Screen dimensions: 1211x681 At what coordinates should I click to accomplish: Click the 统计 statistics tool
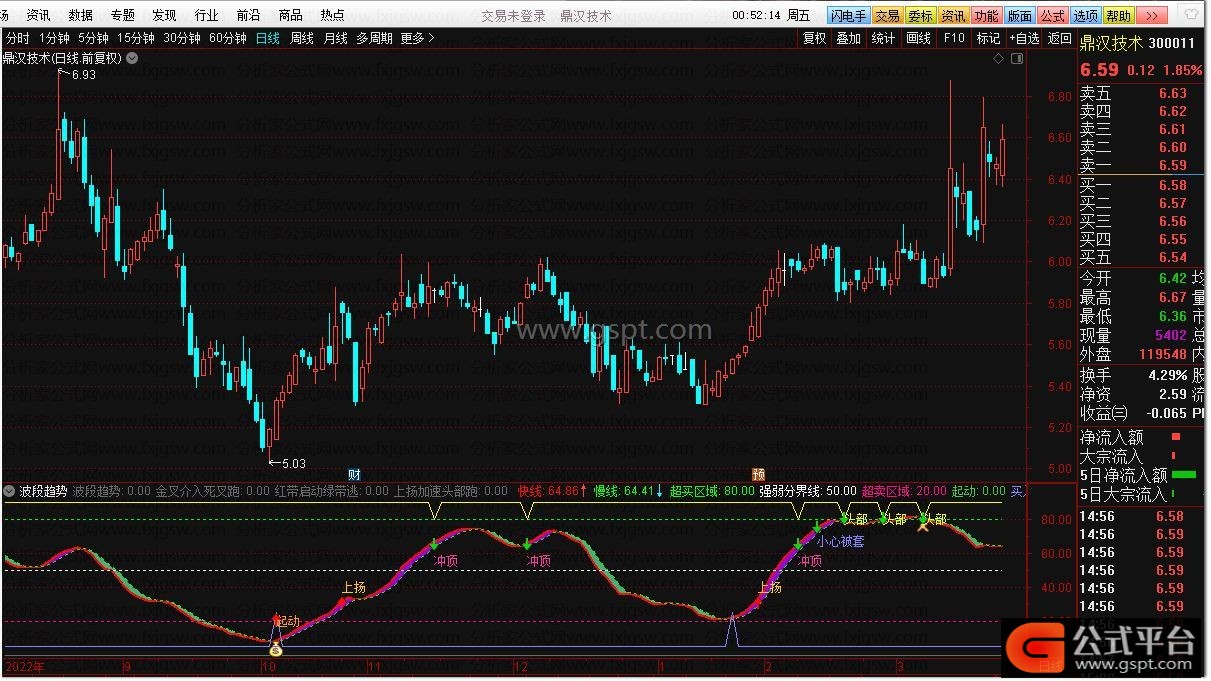point(883,38)
